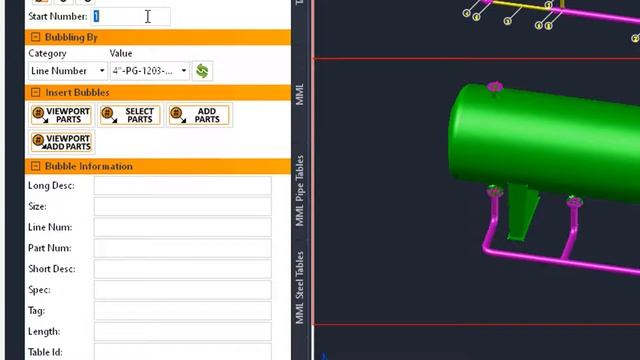Click the Viewport Parts button

pos(61,115)
